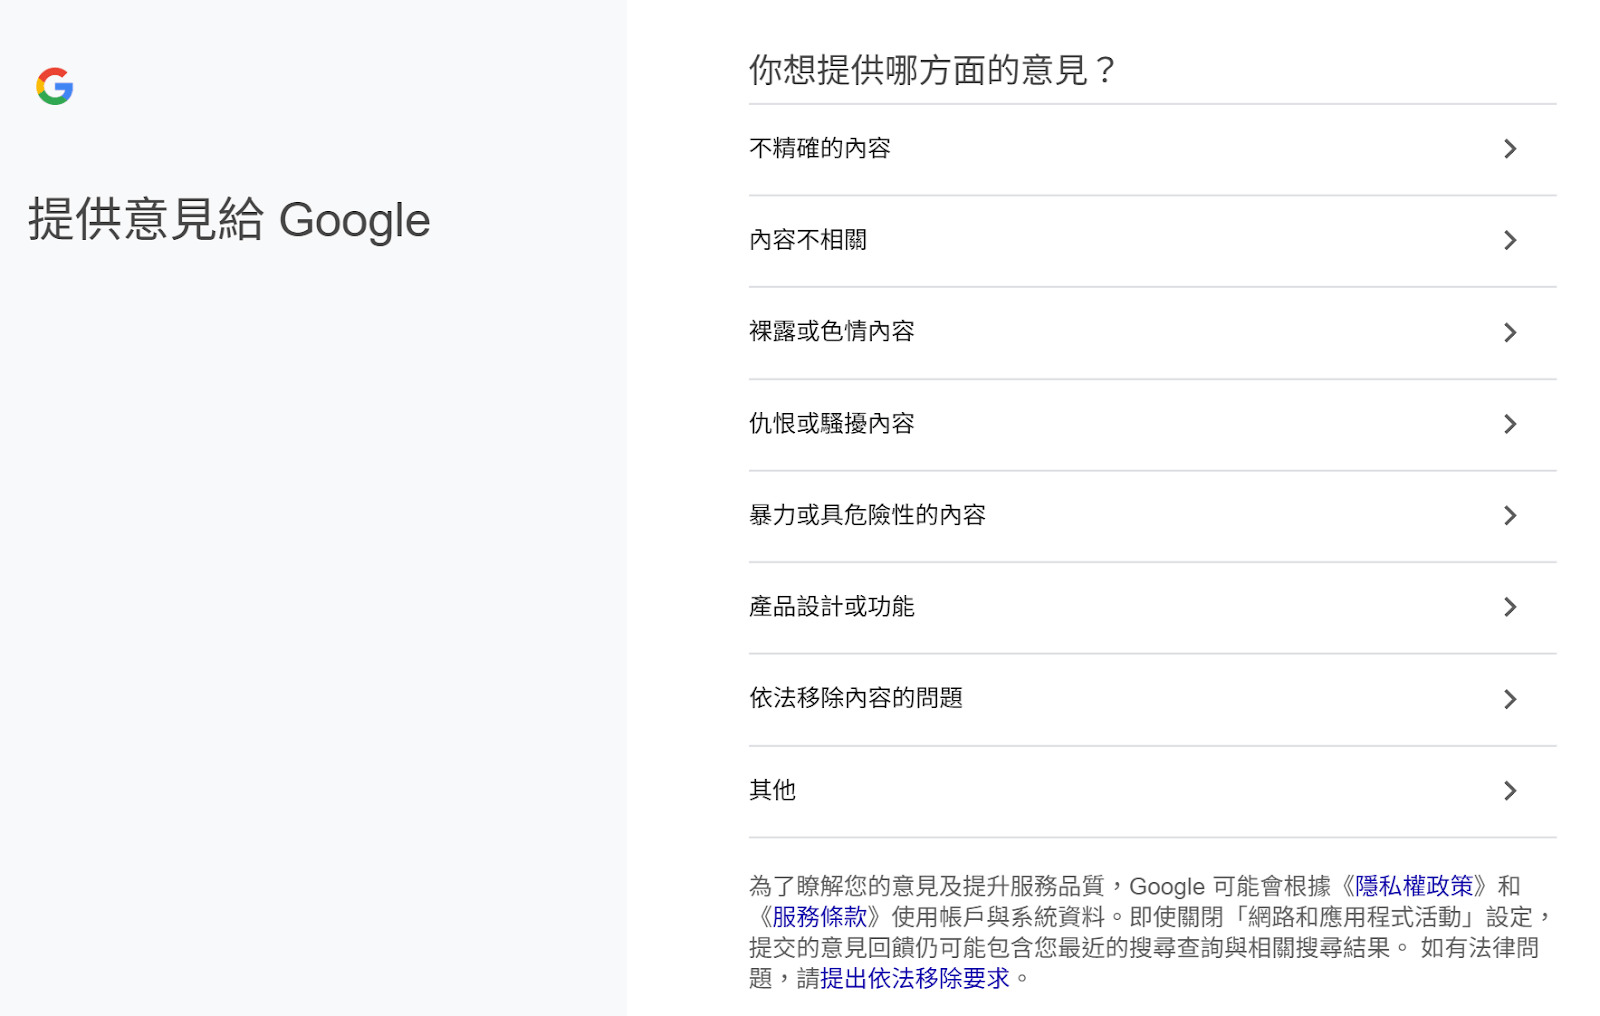This screenshot has width=1600, height=1016.
Task: Expand the 暴力或具危險性的內容 chevron arrow
Action: (1511, 515)
